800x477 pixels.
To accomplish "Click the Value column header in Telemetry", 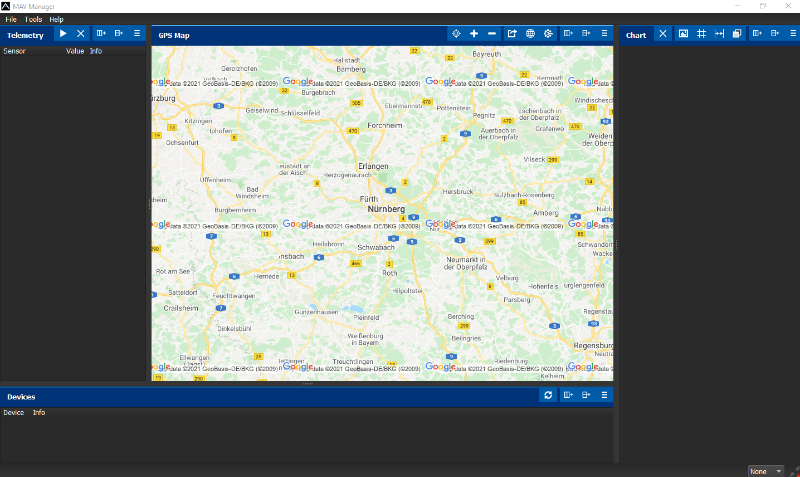I will 75,51.
